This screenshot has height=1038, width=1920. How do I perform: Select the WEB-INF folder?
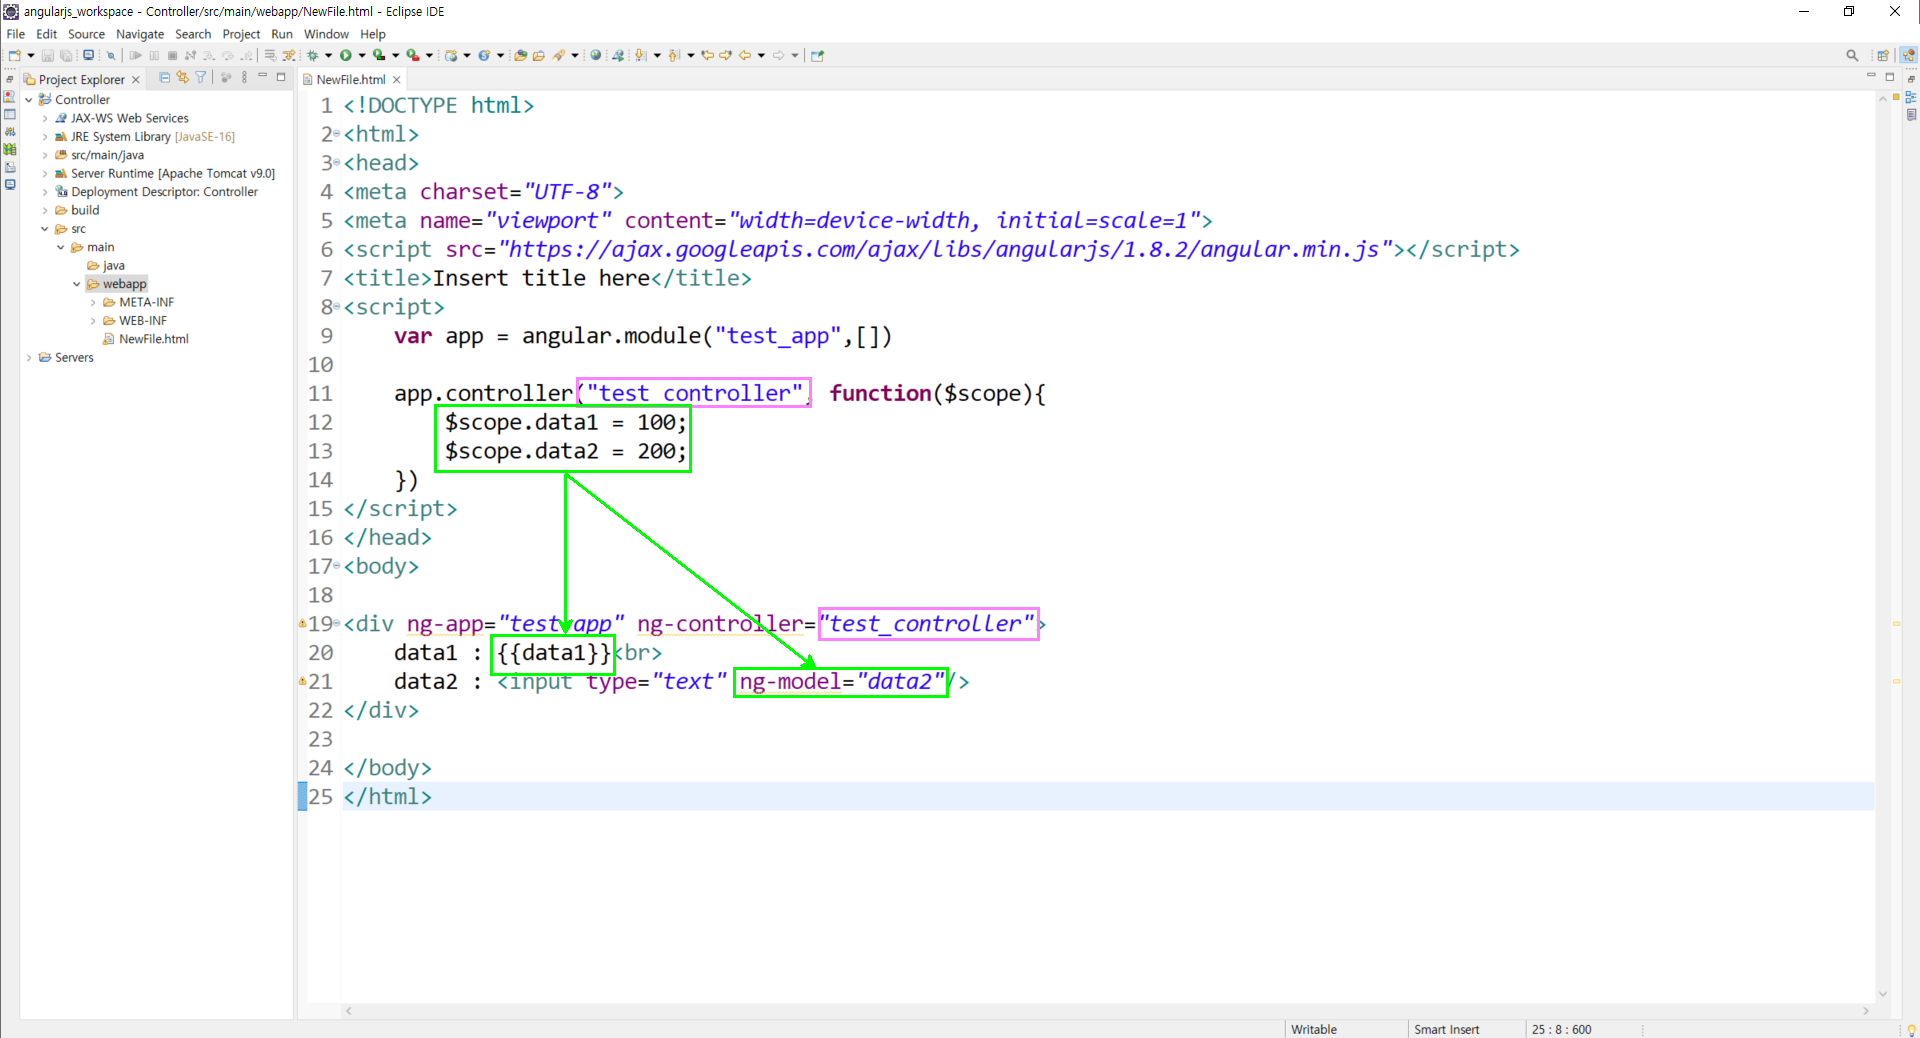pos(143,321)
